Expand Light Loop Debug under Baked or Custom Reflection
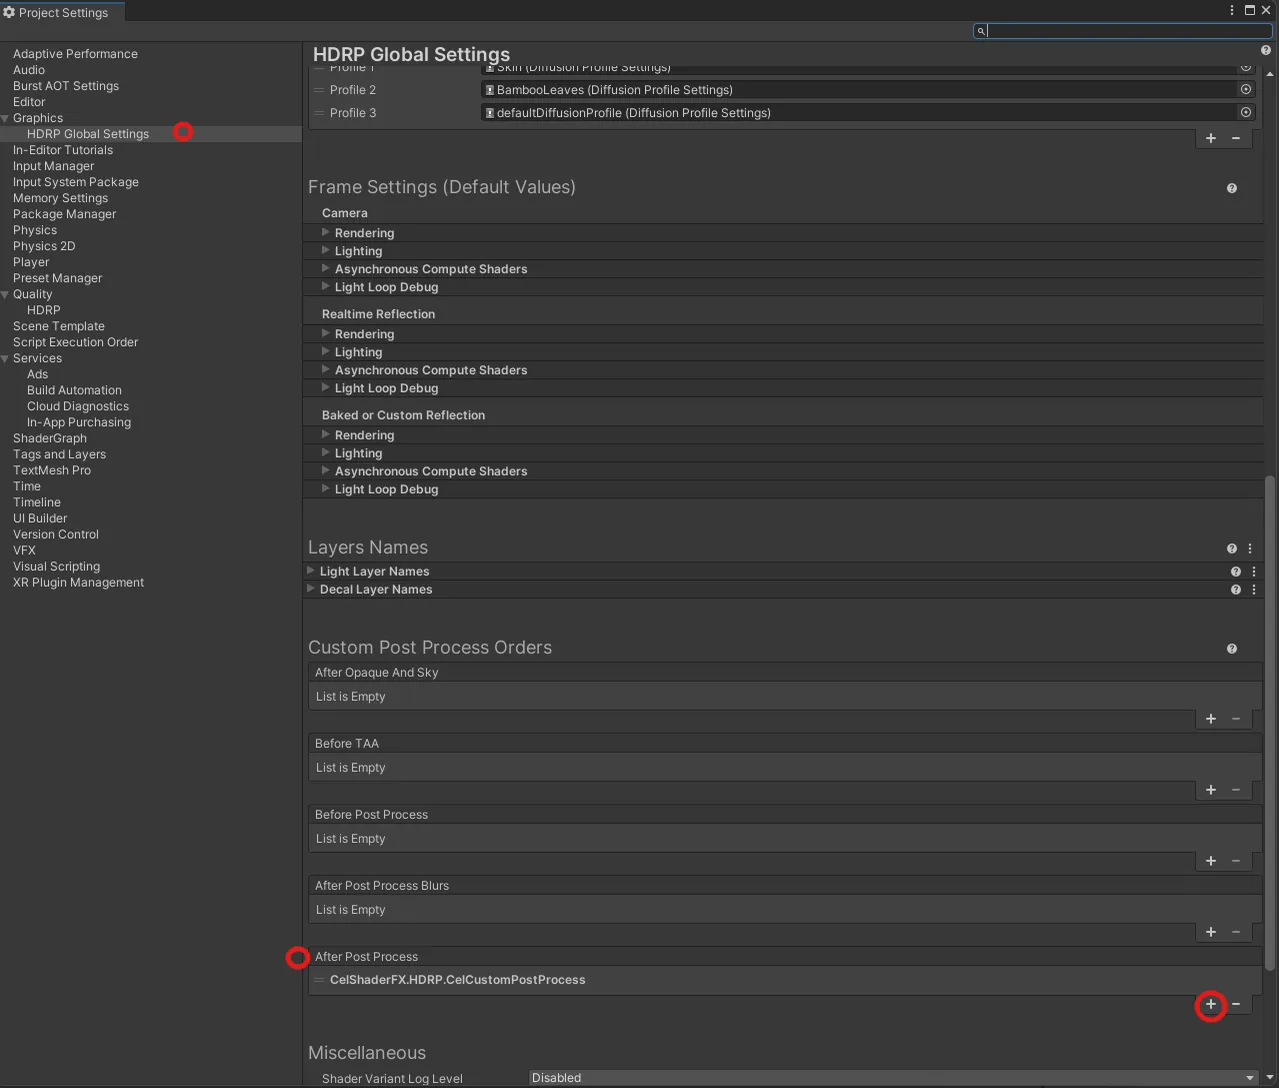This screenshot has width=1279, height=1088. (326, 489)
